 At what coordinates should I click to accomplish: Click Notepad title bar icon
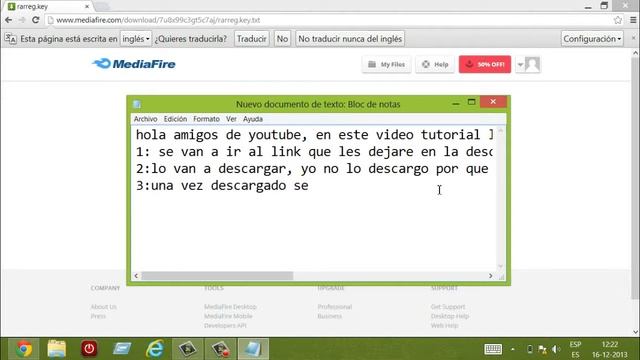pos(137,104)
